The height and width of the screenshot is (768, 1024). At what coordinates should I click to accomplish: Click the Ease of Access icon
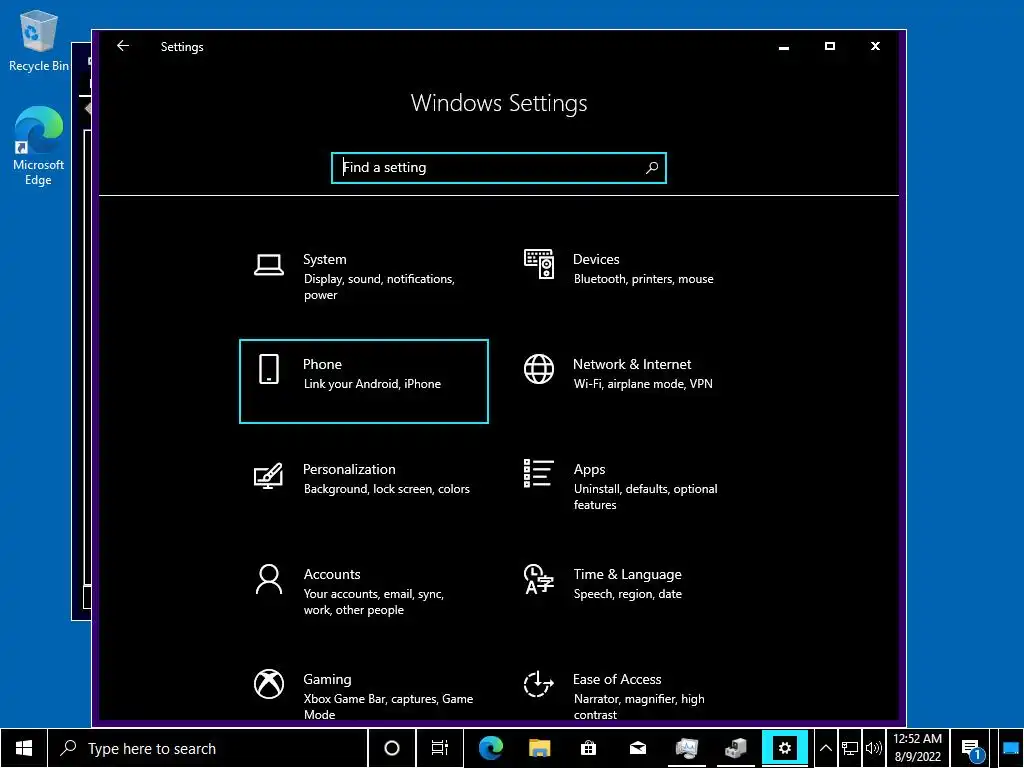point(539,684)
